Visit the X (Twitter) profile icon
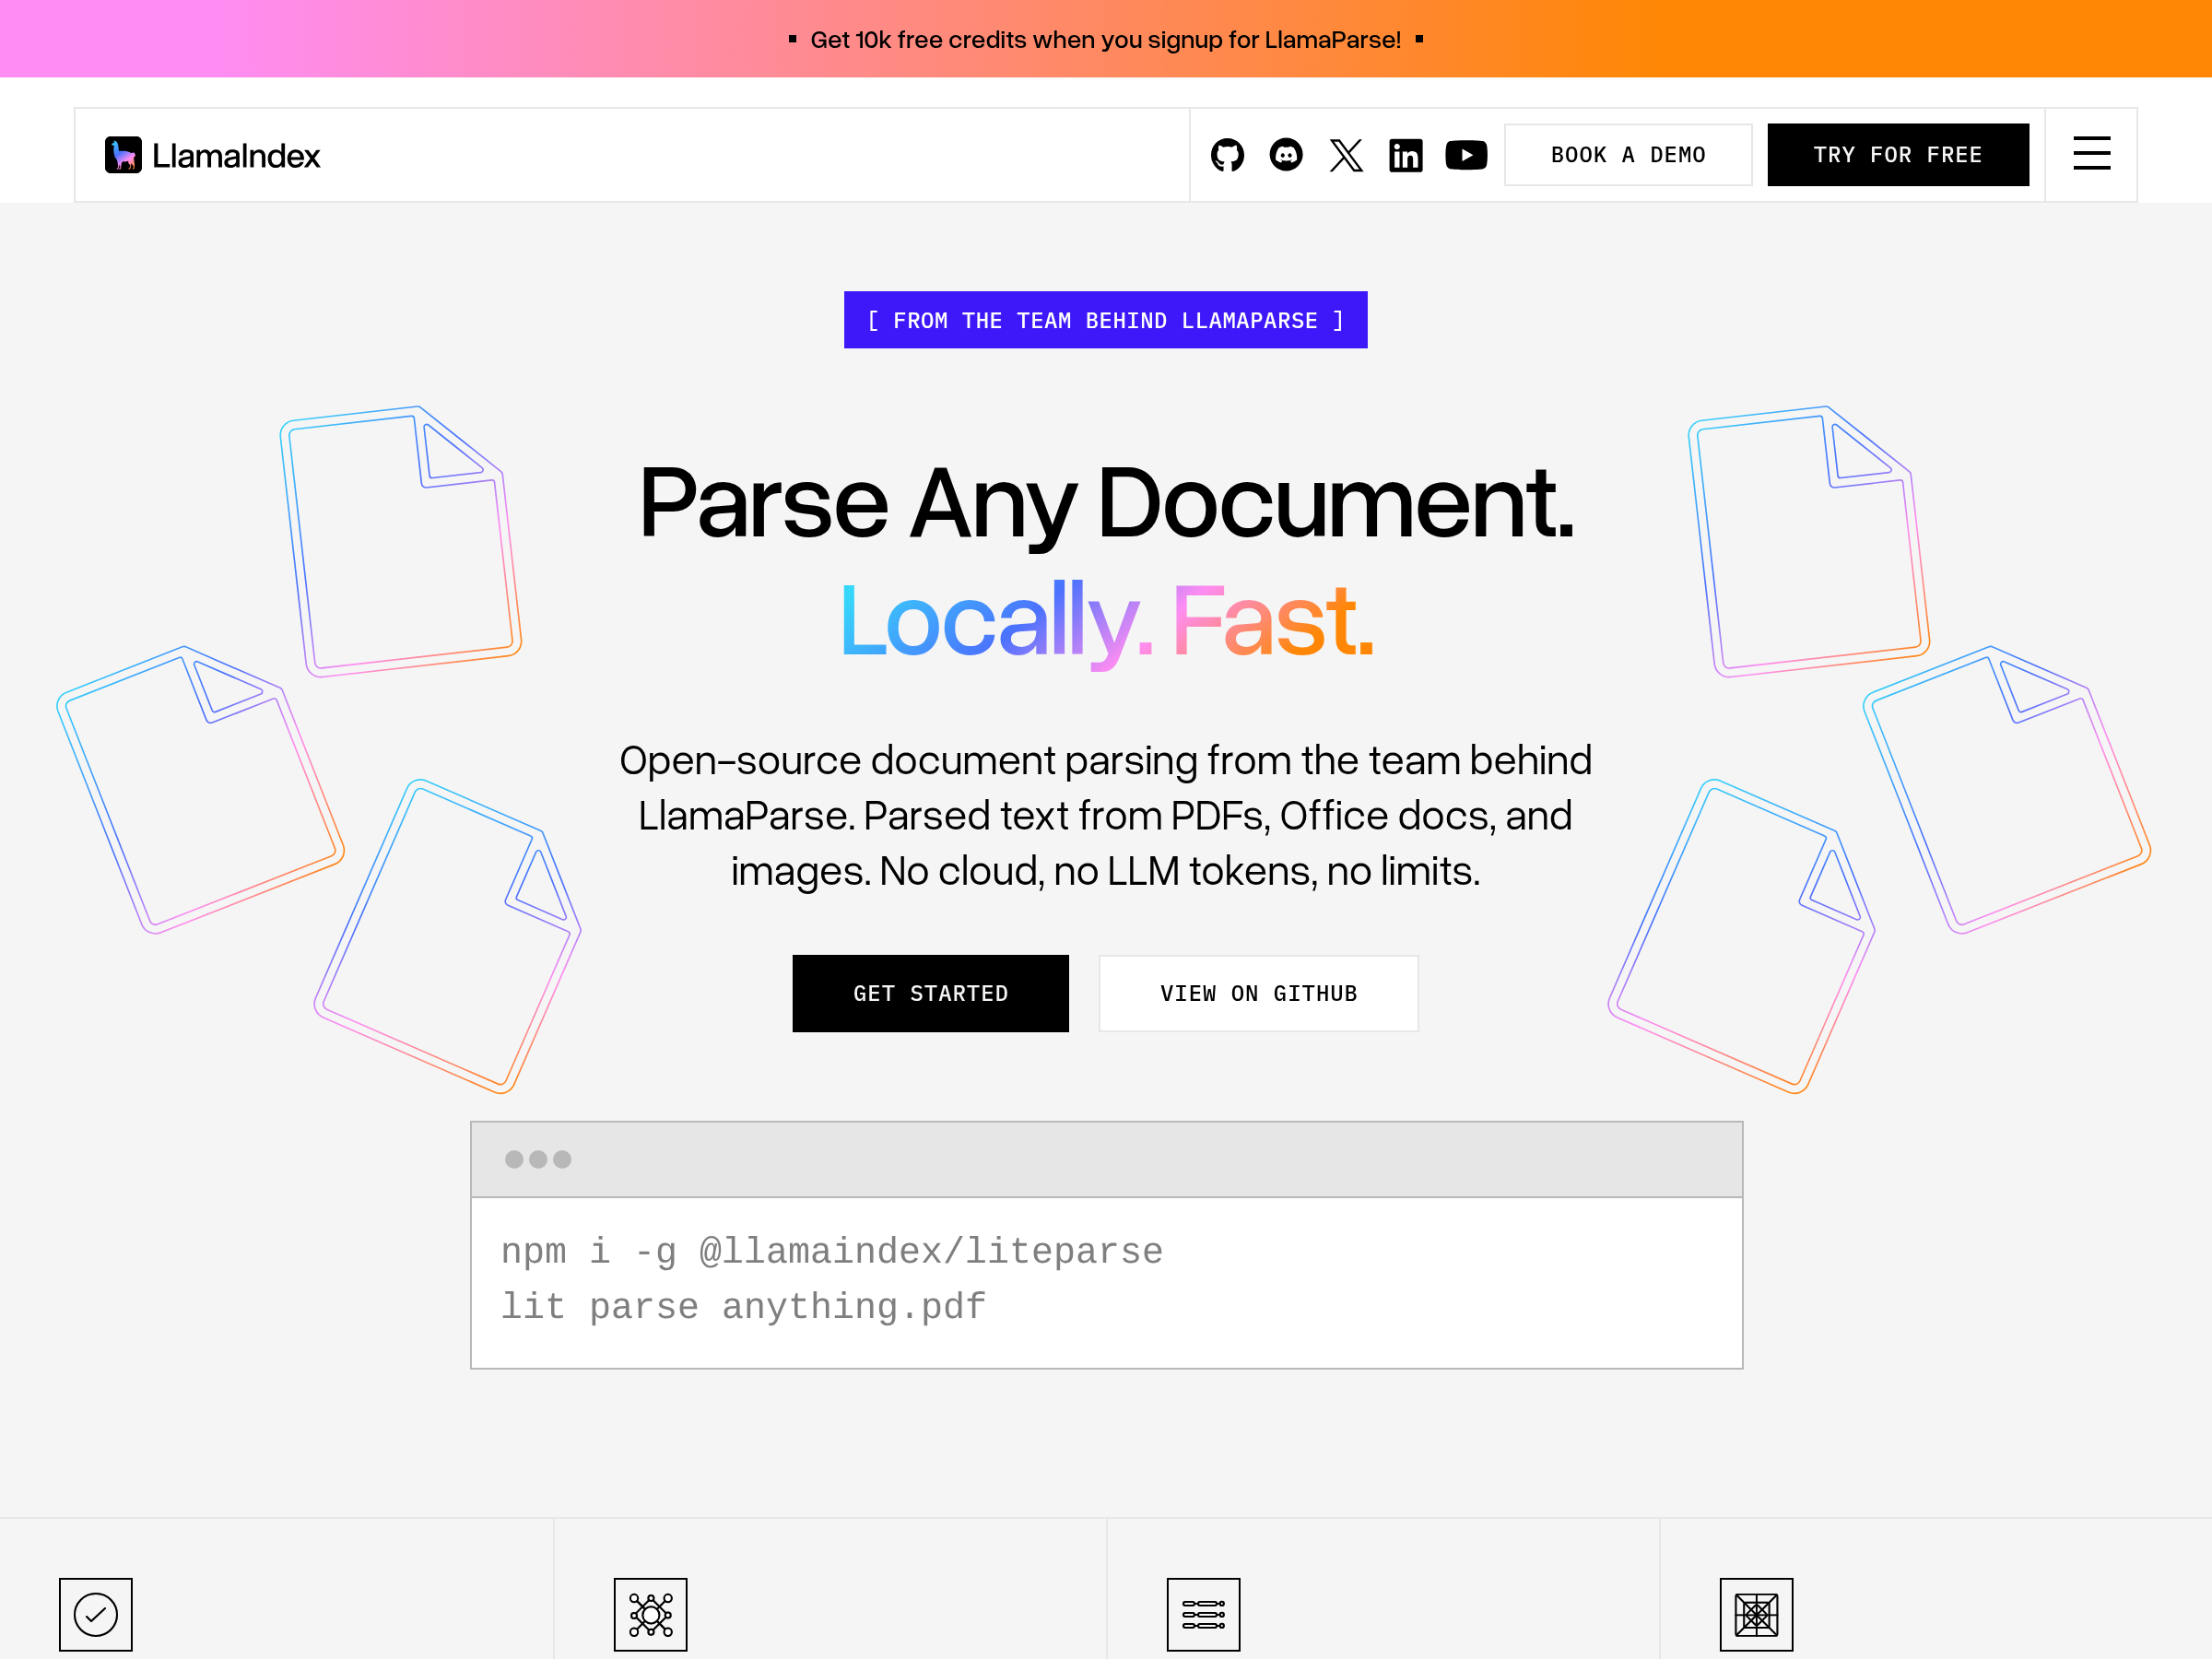This screenshot has width=2212, height=1659. (1346, 155)
